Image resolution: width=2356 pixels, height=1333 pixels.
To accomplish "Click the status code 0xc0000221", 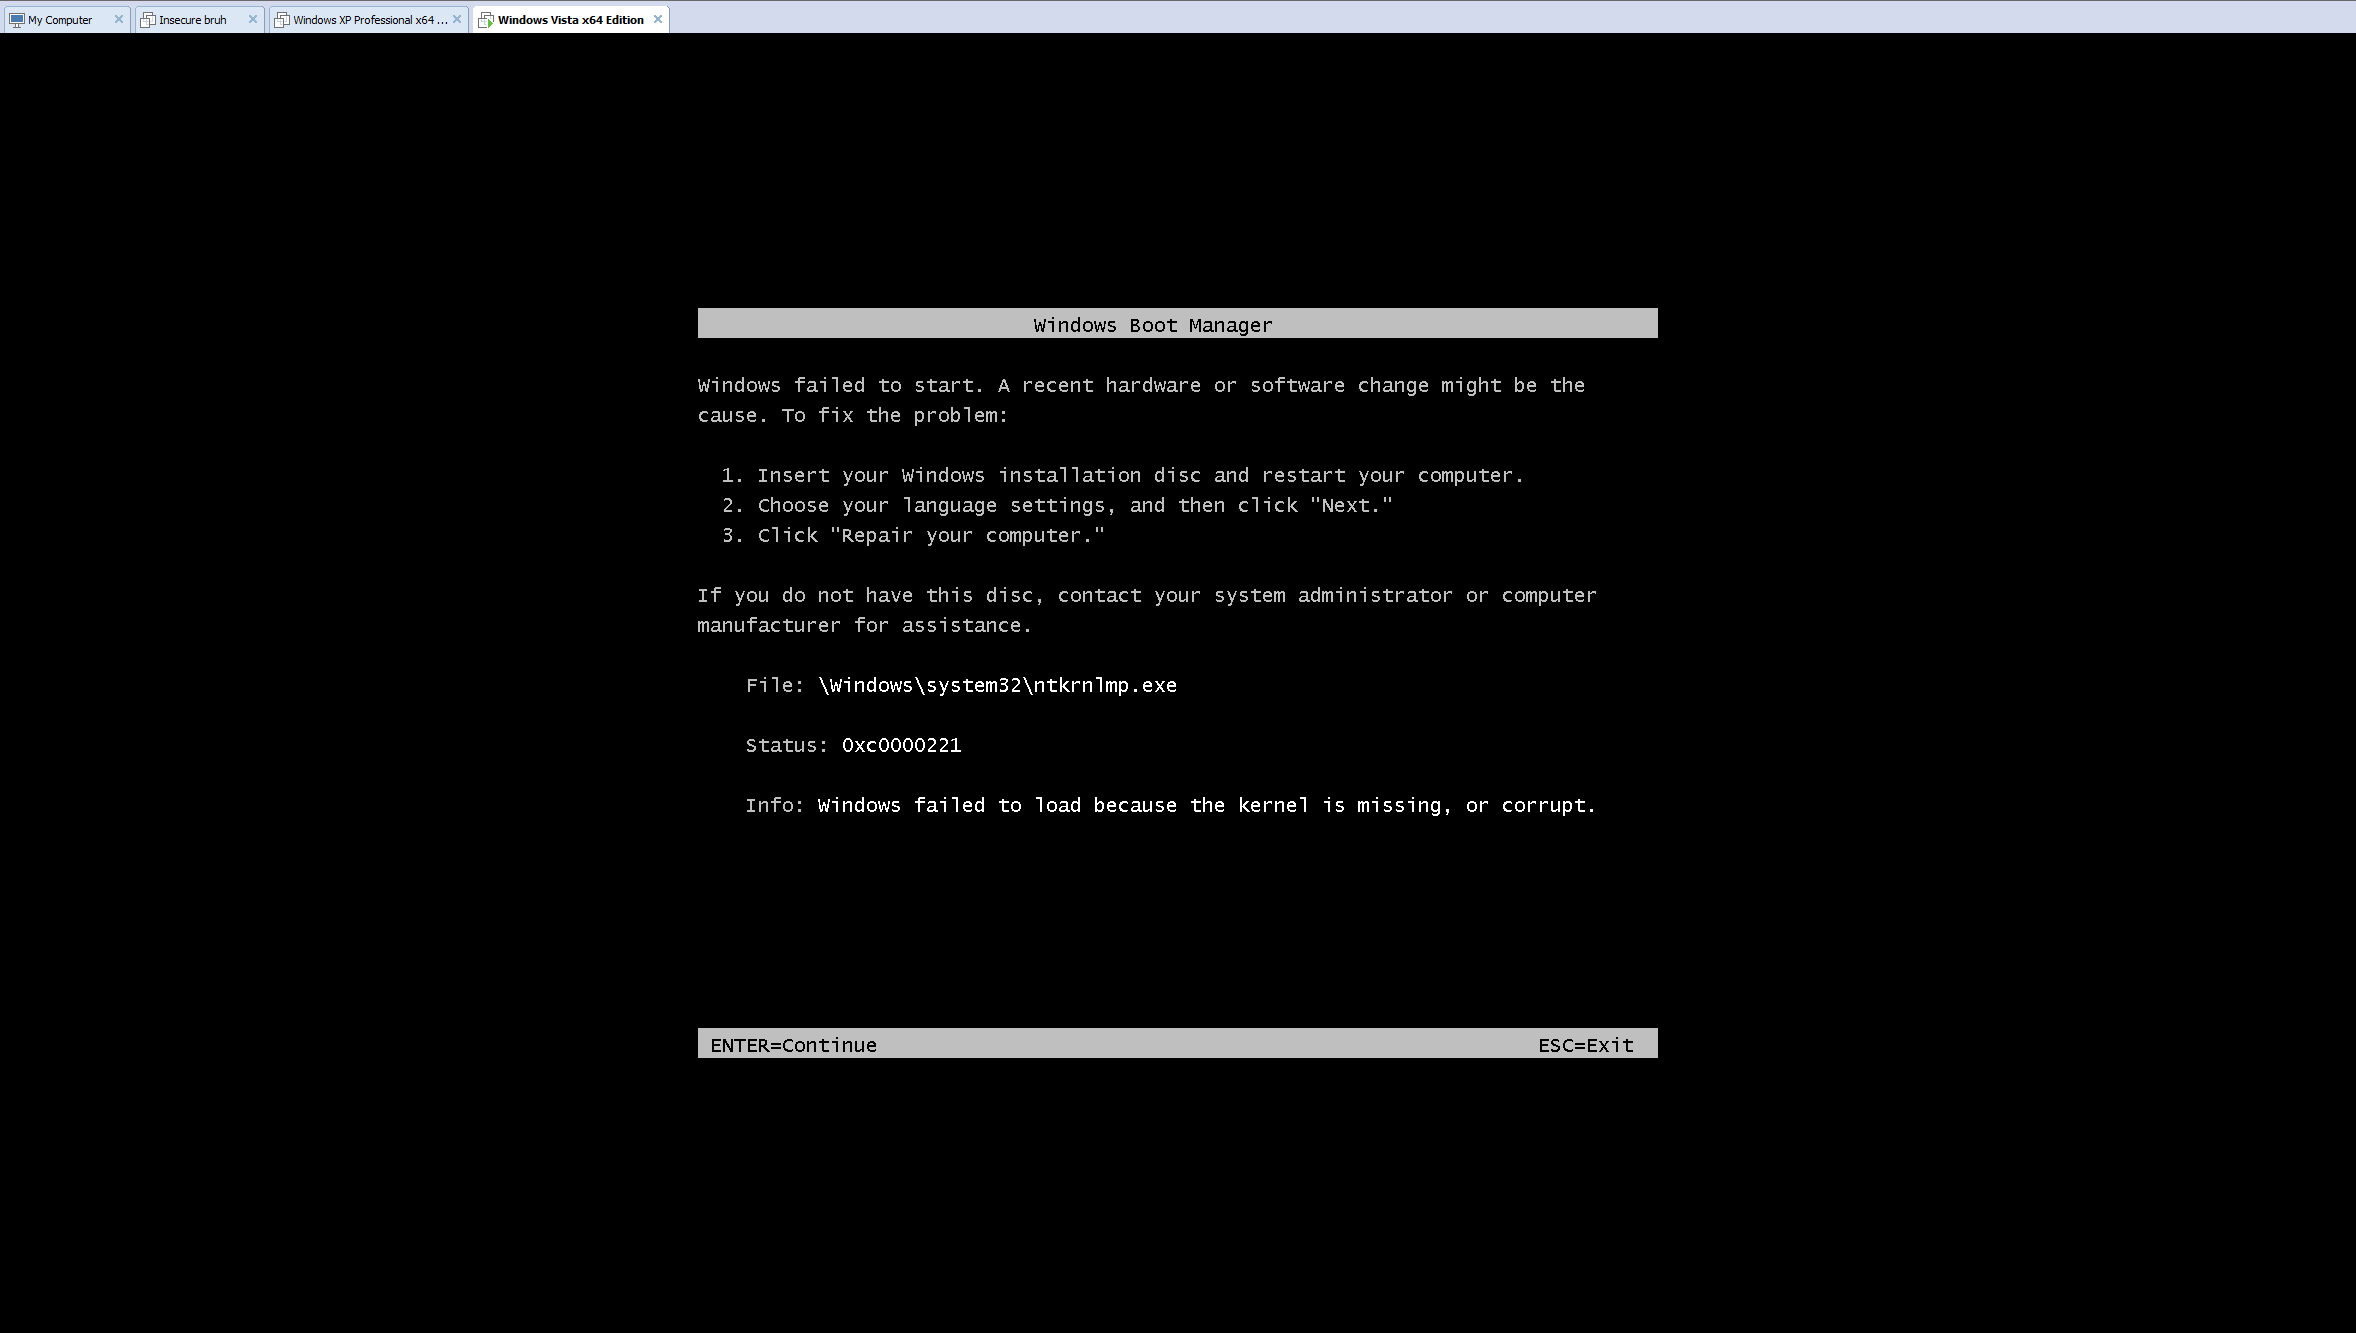I will point(901,745).
